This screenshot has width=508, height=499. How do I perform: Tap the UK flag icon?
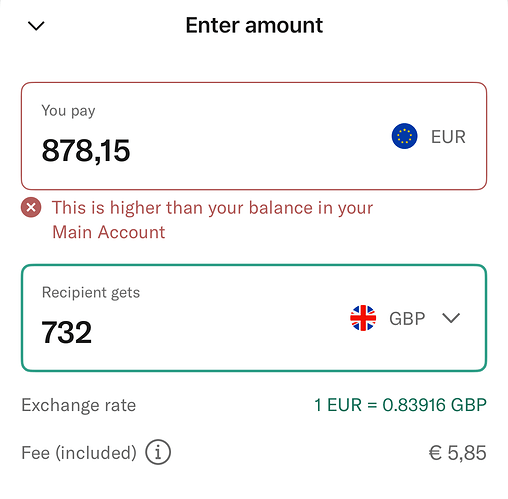tap(363, 318)
